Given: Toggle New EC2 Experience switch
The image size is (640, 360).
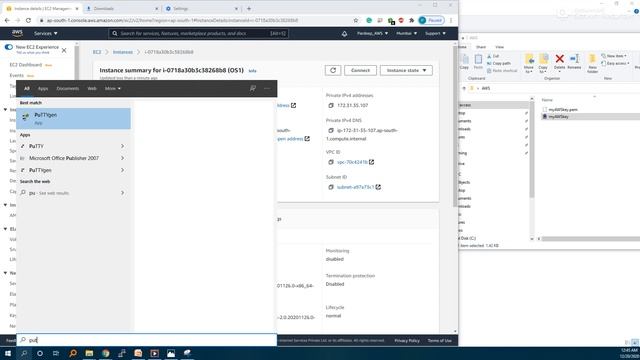Looking at the screenshot, I should (9, 47).
